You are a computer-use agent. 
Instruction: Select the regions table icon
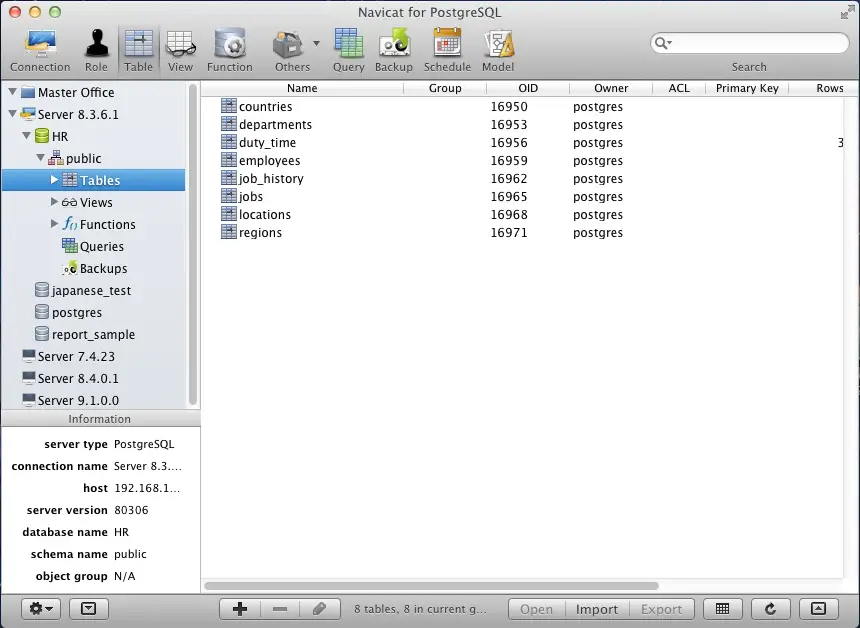pos(229,232)
